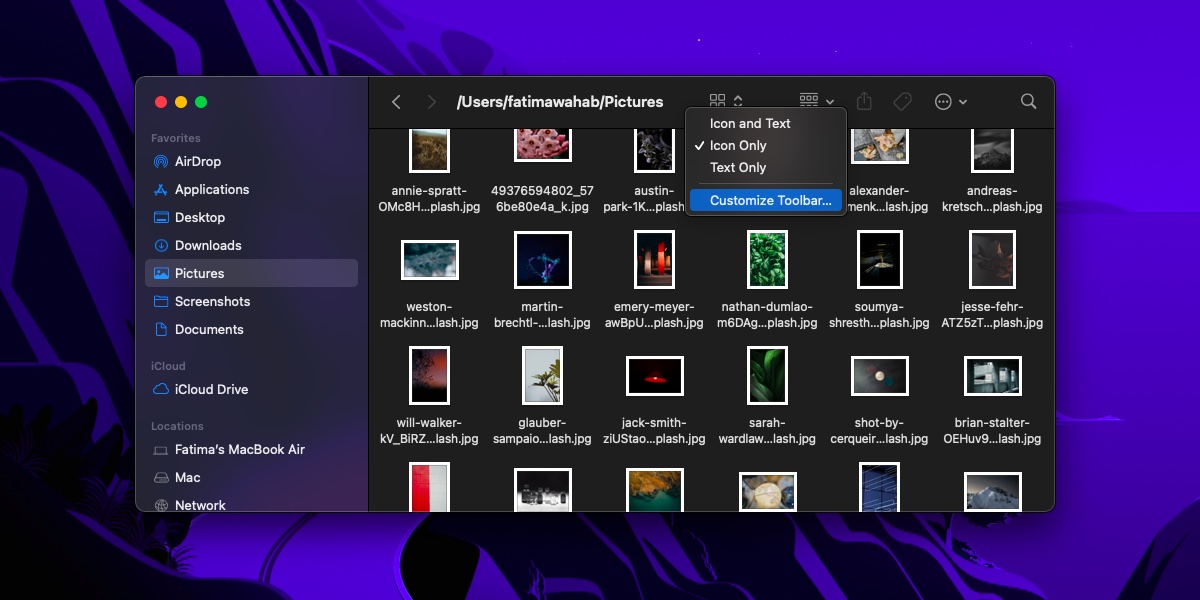The width and height of the screenshot is (1200, 600).
Task: Select the weston-mackinn image thumbnail
Action: click(429, 260)
